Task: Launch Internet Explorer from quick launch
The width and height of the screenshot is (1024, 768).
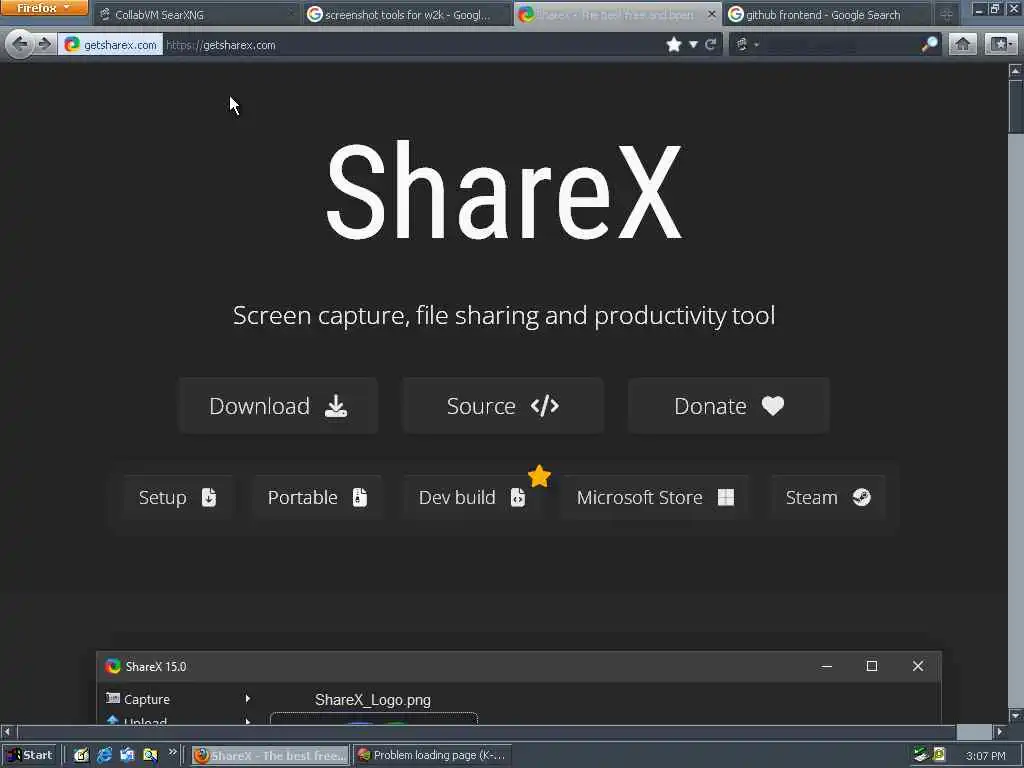Action: [x=104, y=756]
